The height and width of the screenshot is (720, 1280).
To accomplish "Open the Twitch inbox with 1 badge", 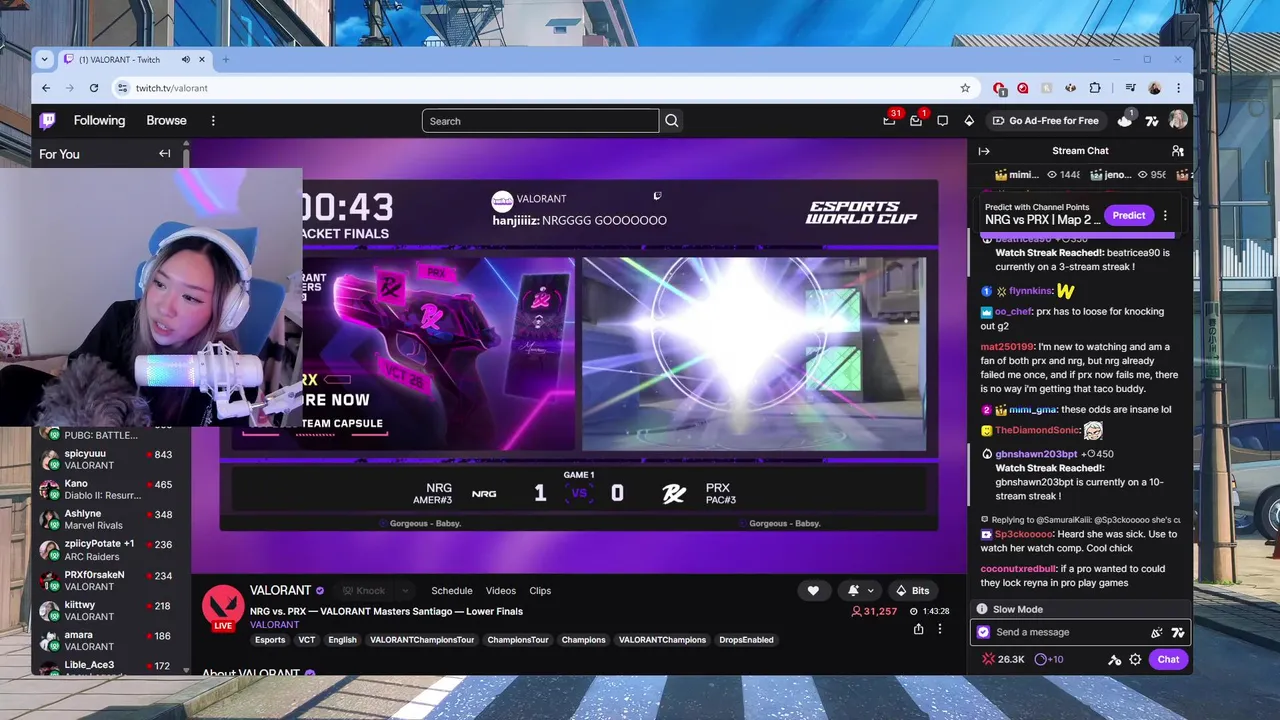I will [916, 120].
